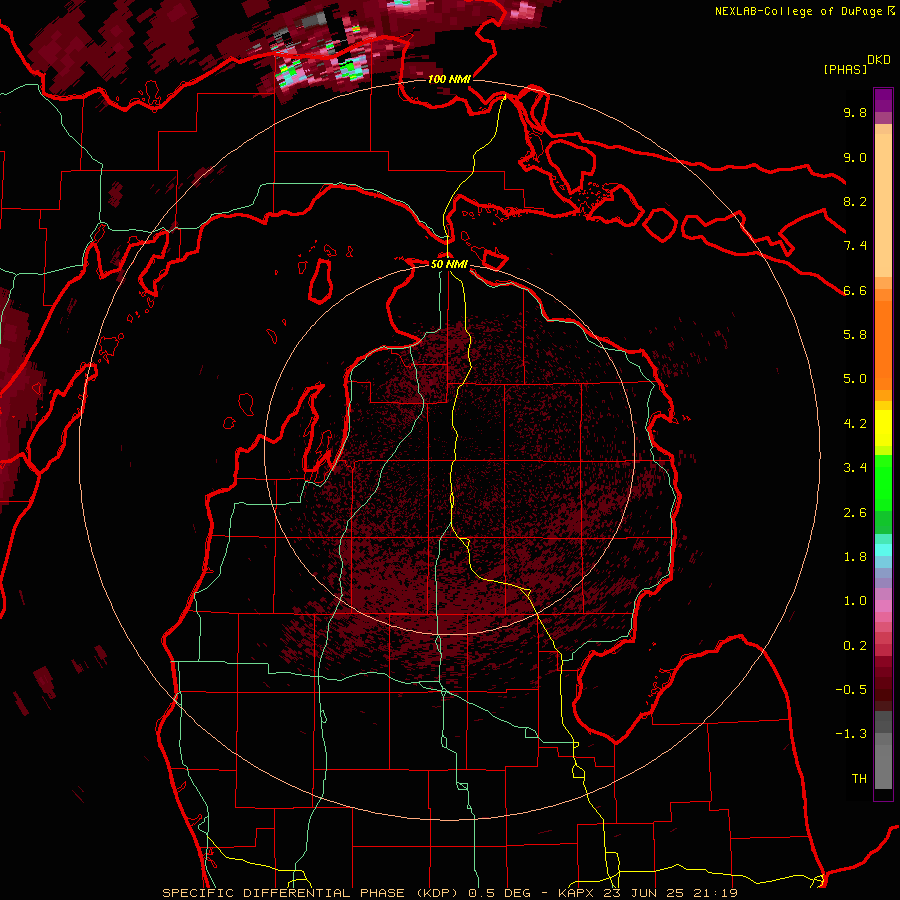This screenshot has height=900, width=900.
Task: Click the TH threshold label on scale
Action: tap(859, 779)
